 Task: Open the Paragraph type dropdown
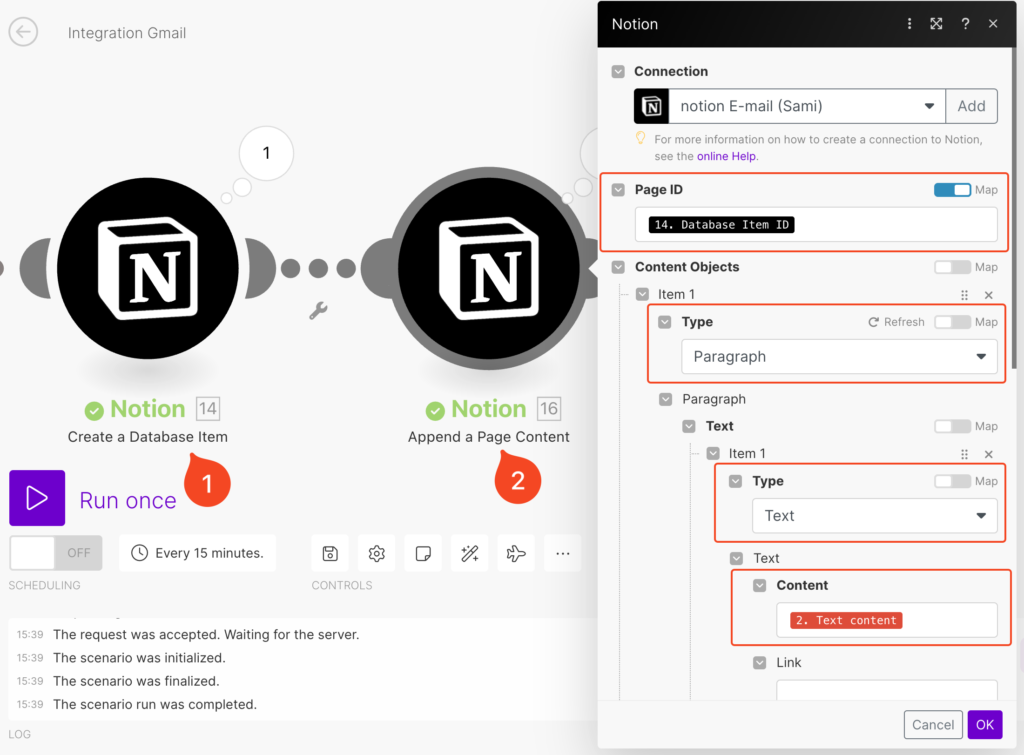tap(839, 357)
